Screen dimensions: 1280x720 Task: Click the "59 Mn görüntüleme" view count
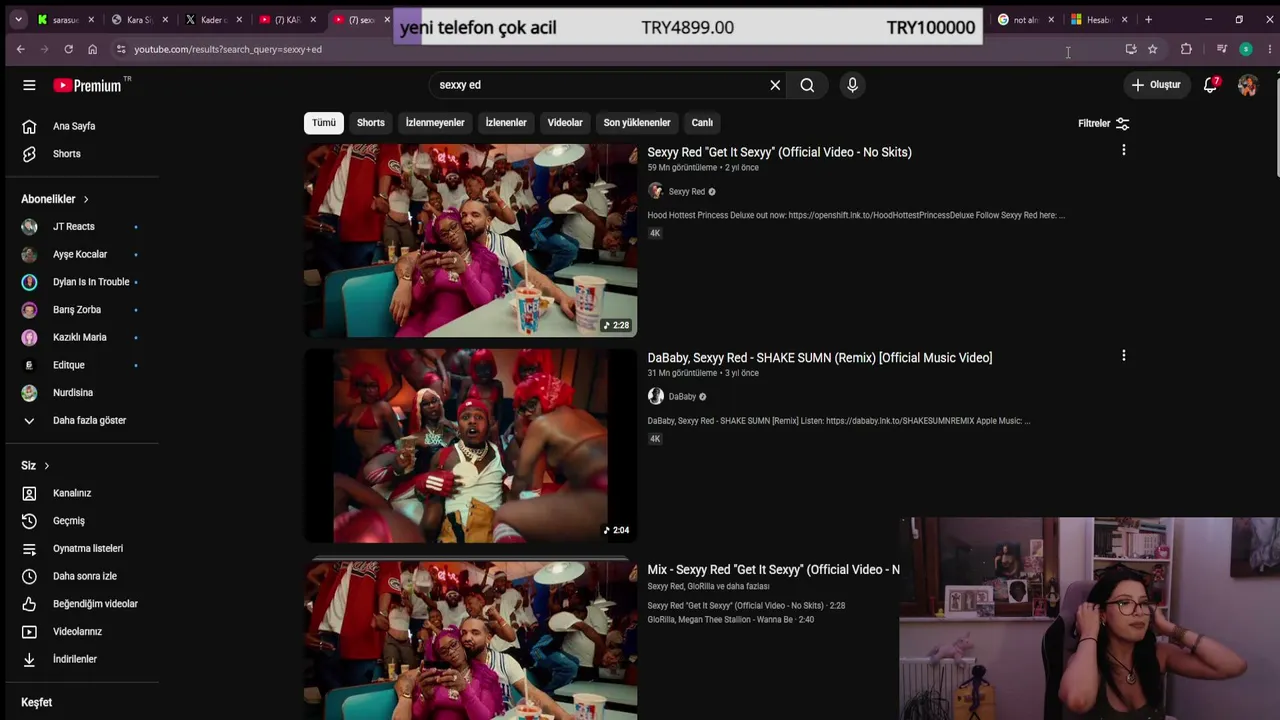pyautogui.click(x=682, y=168)
